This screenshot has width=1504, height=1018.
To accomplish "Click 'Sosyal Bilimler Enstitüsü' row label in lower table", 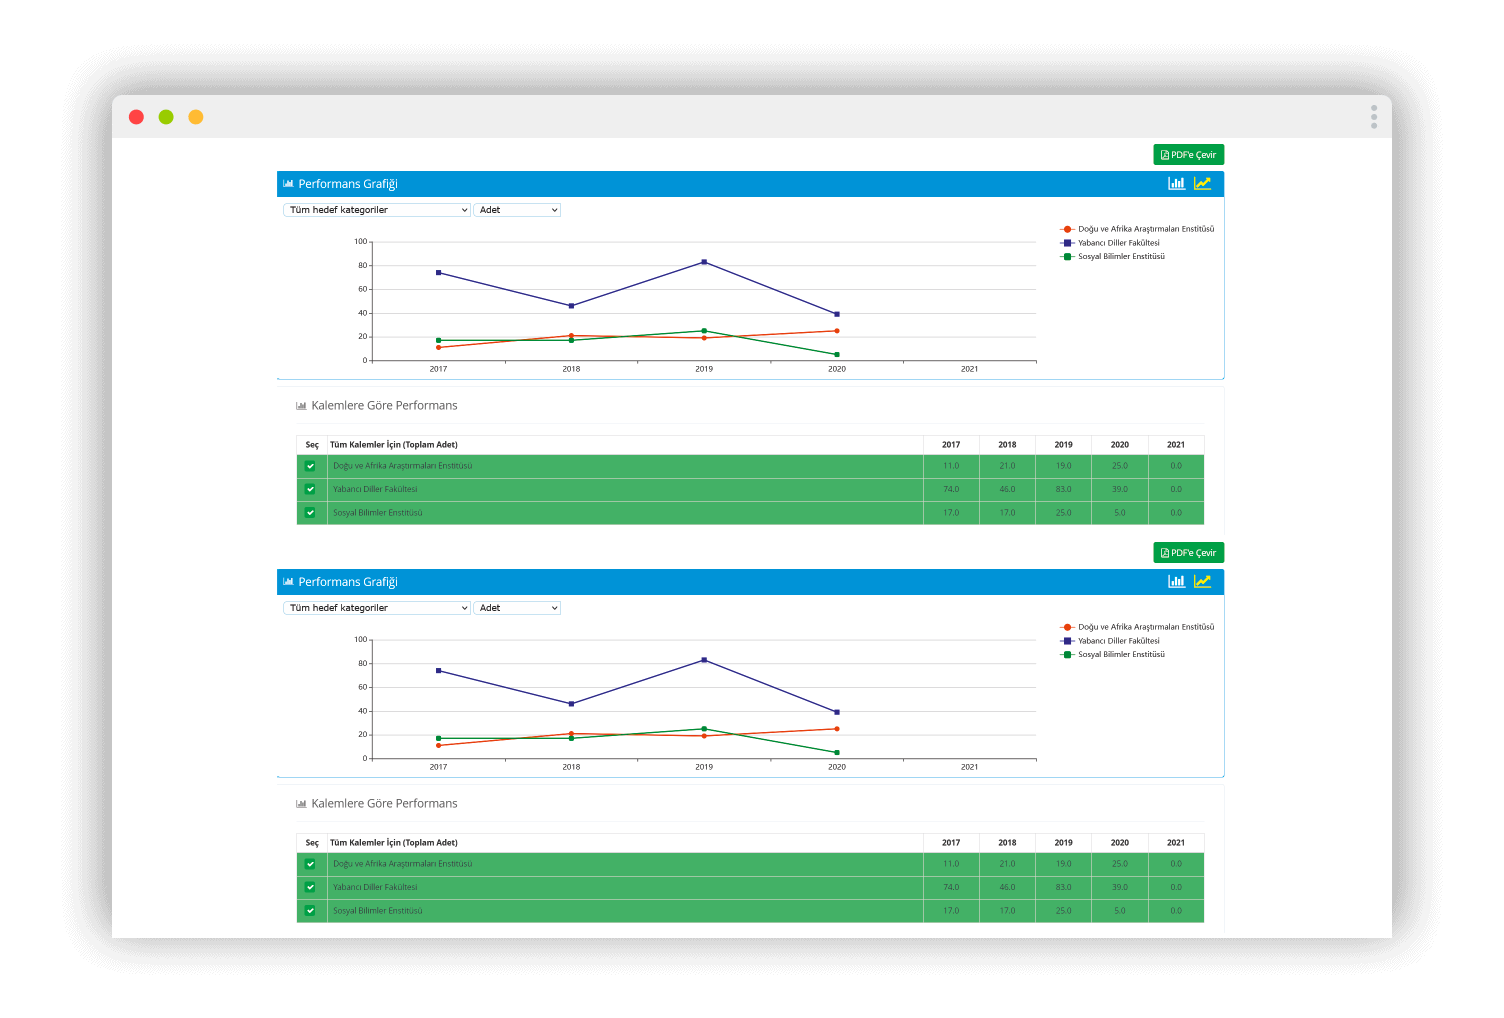I will tap(378, 911).
